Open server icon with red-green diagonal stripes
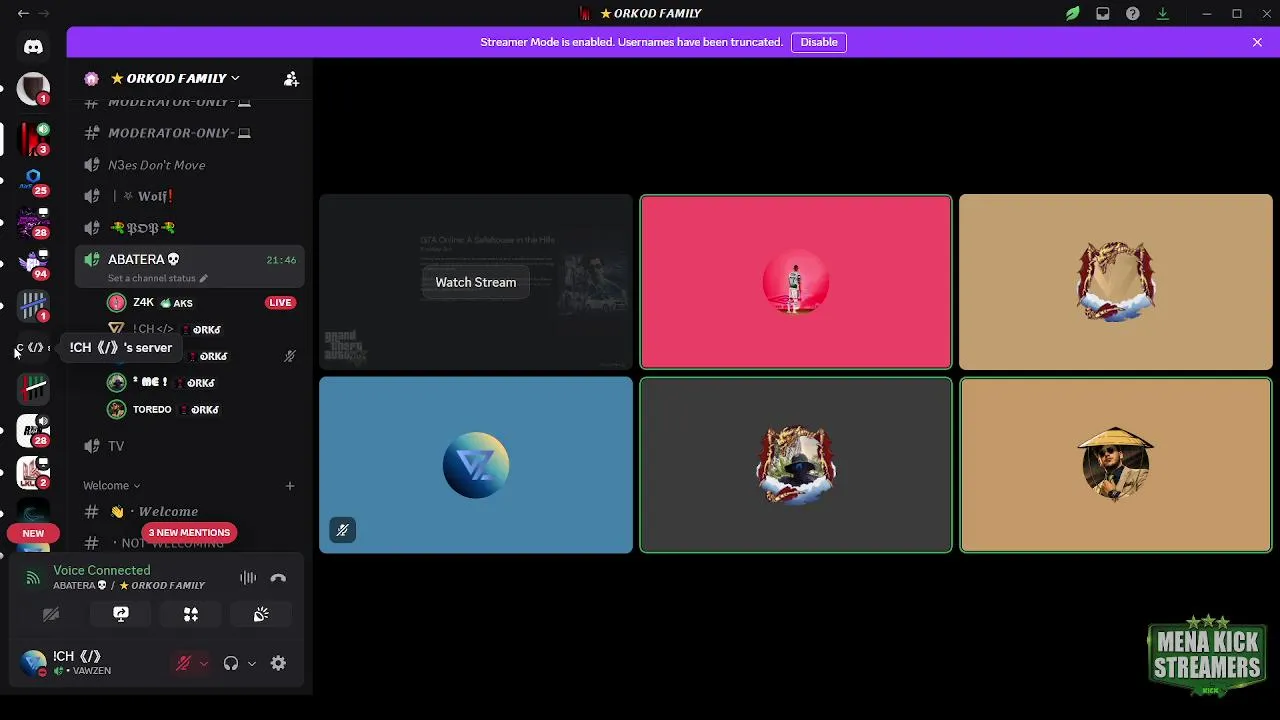 (x=33, y=389)
